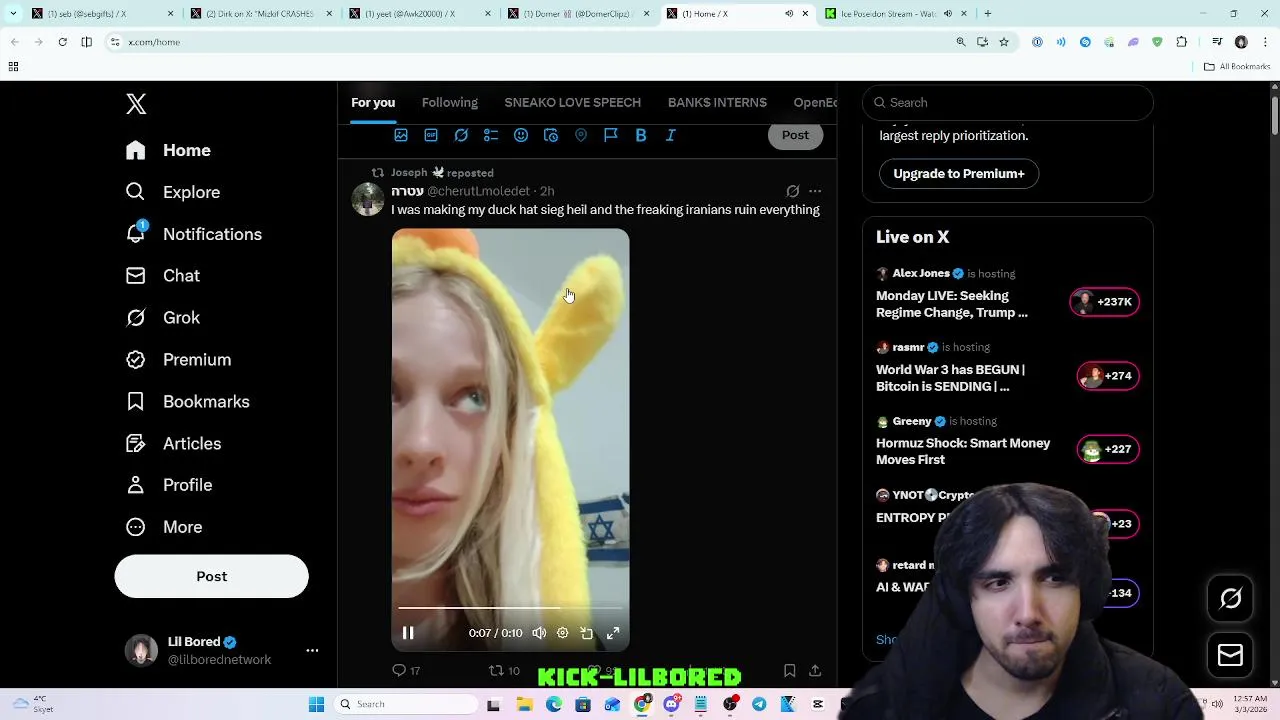Open @cherutLmoledet profile handle link
This screenshot has height=720, width=1280.
pyautogui.click(x=478, y=191)
